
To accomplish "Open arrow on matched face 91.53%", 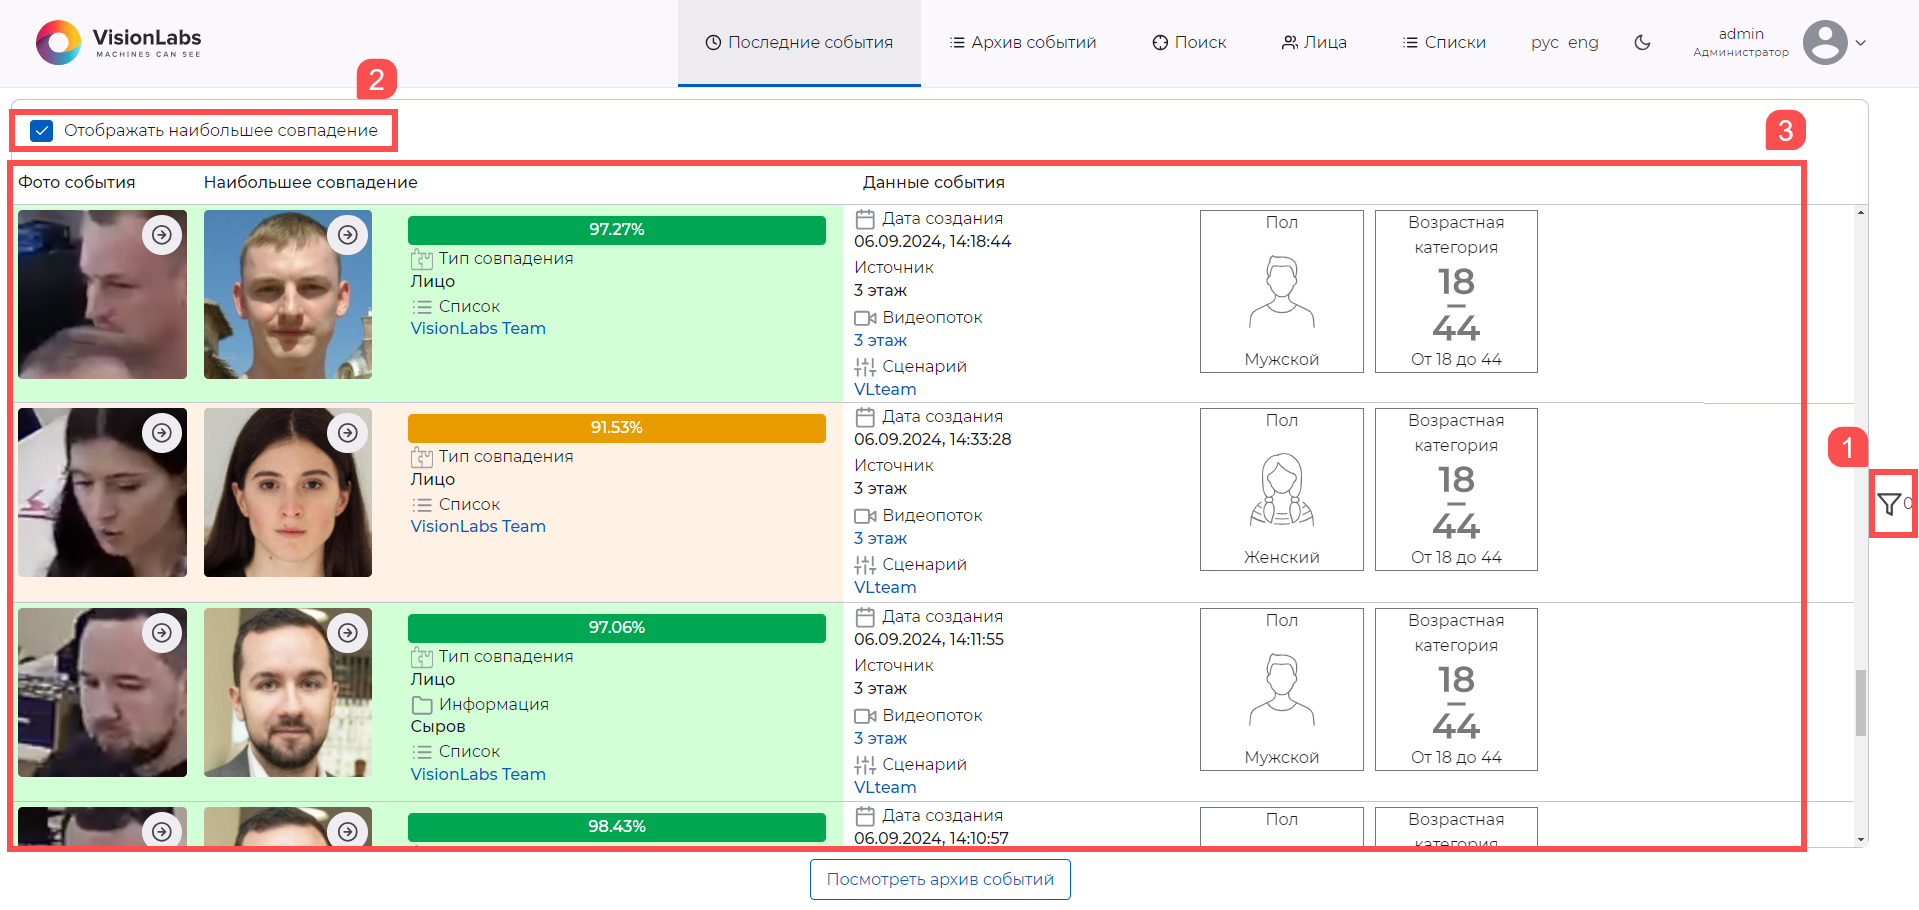I will (x=348, y=433).
